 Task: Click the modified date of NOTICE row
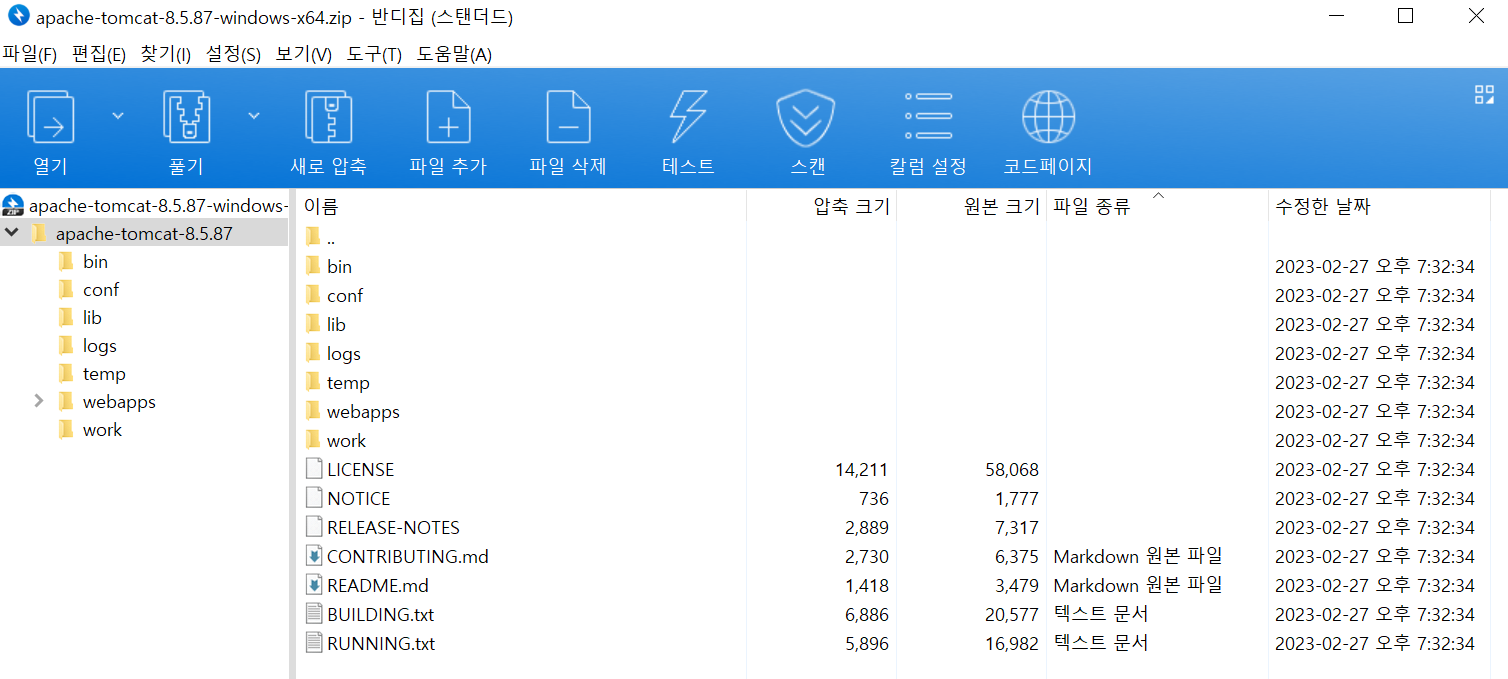pyautogui.click(x=1375, y=498)
